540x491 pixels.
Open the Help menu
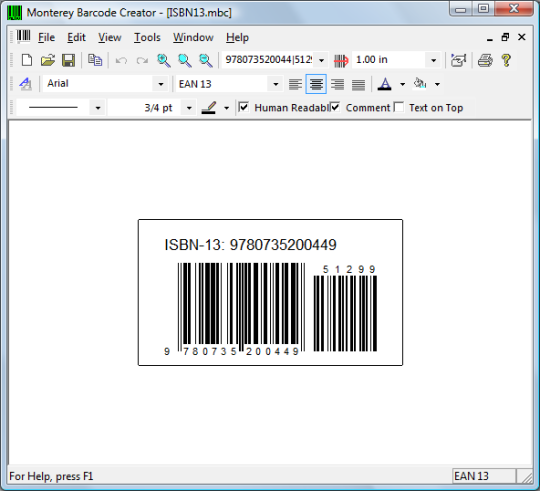(237, 37)
